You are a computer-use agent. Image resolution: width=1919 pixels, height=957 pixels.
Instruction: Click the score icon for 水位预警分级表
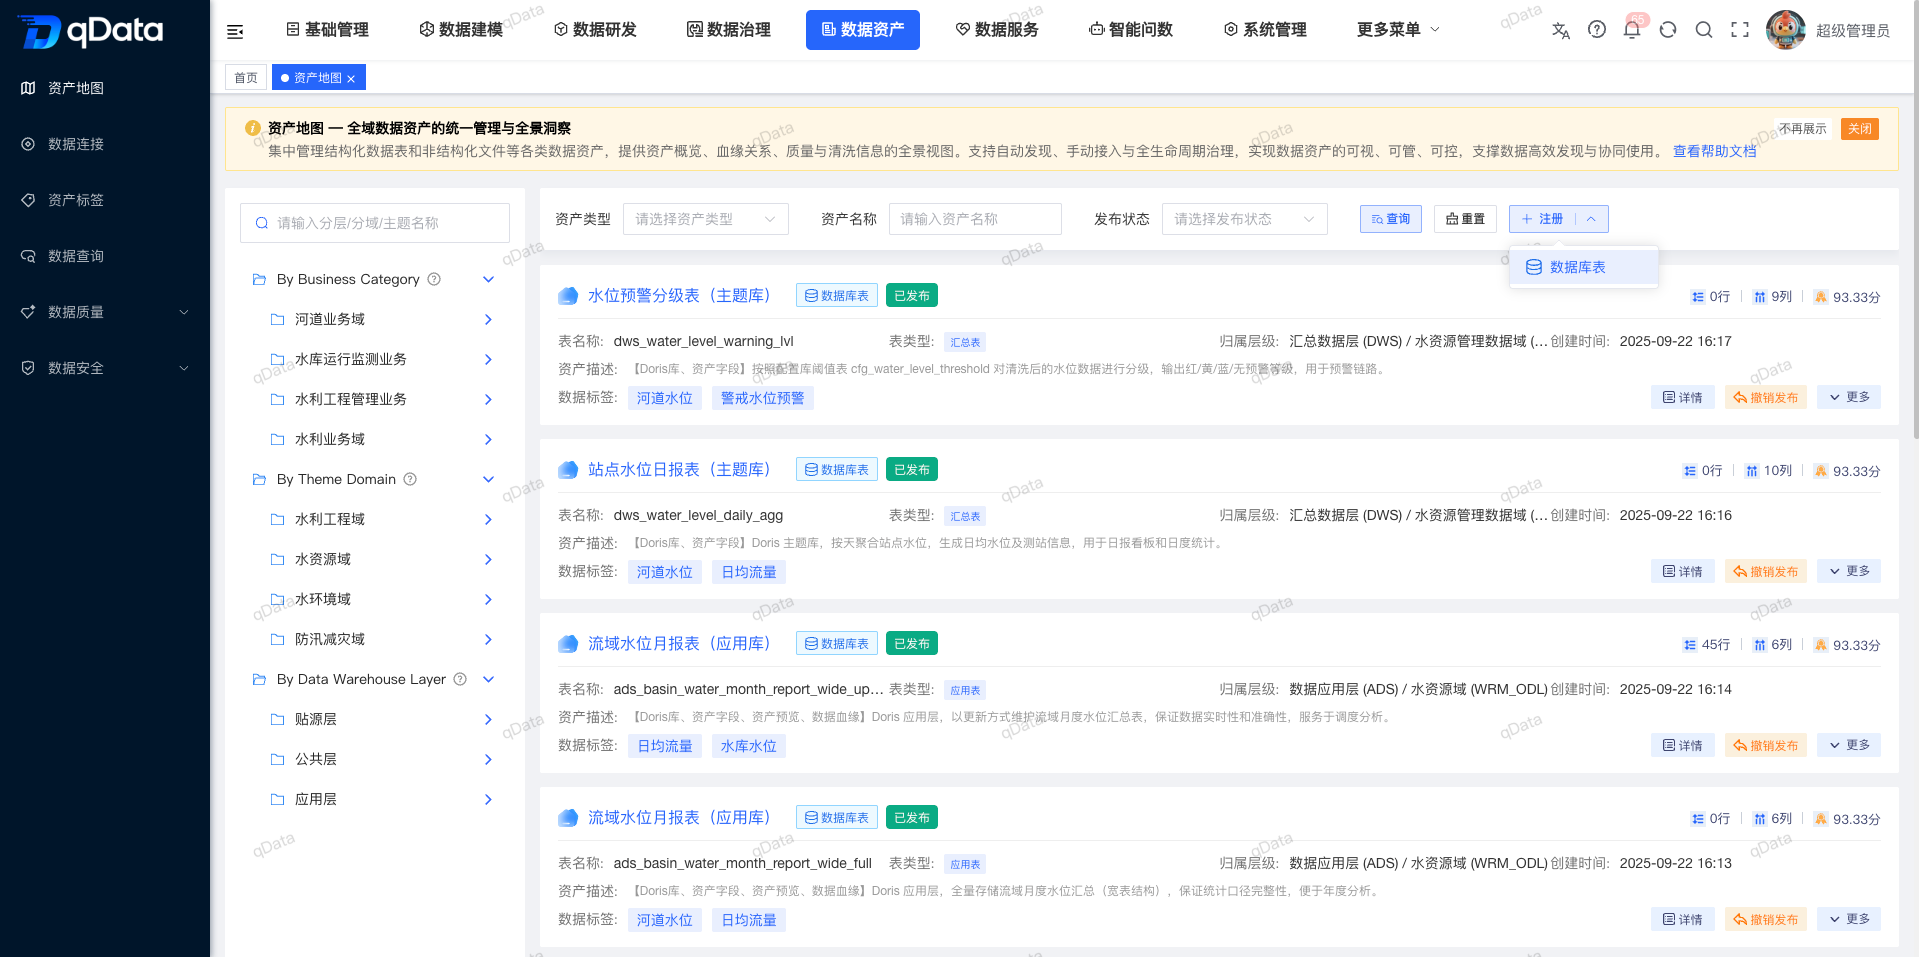[1821, 297]
